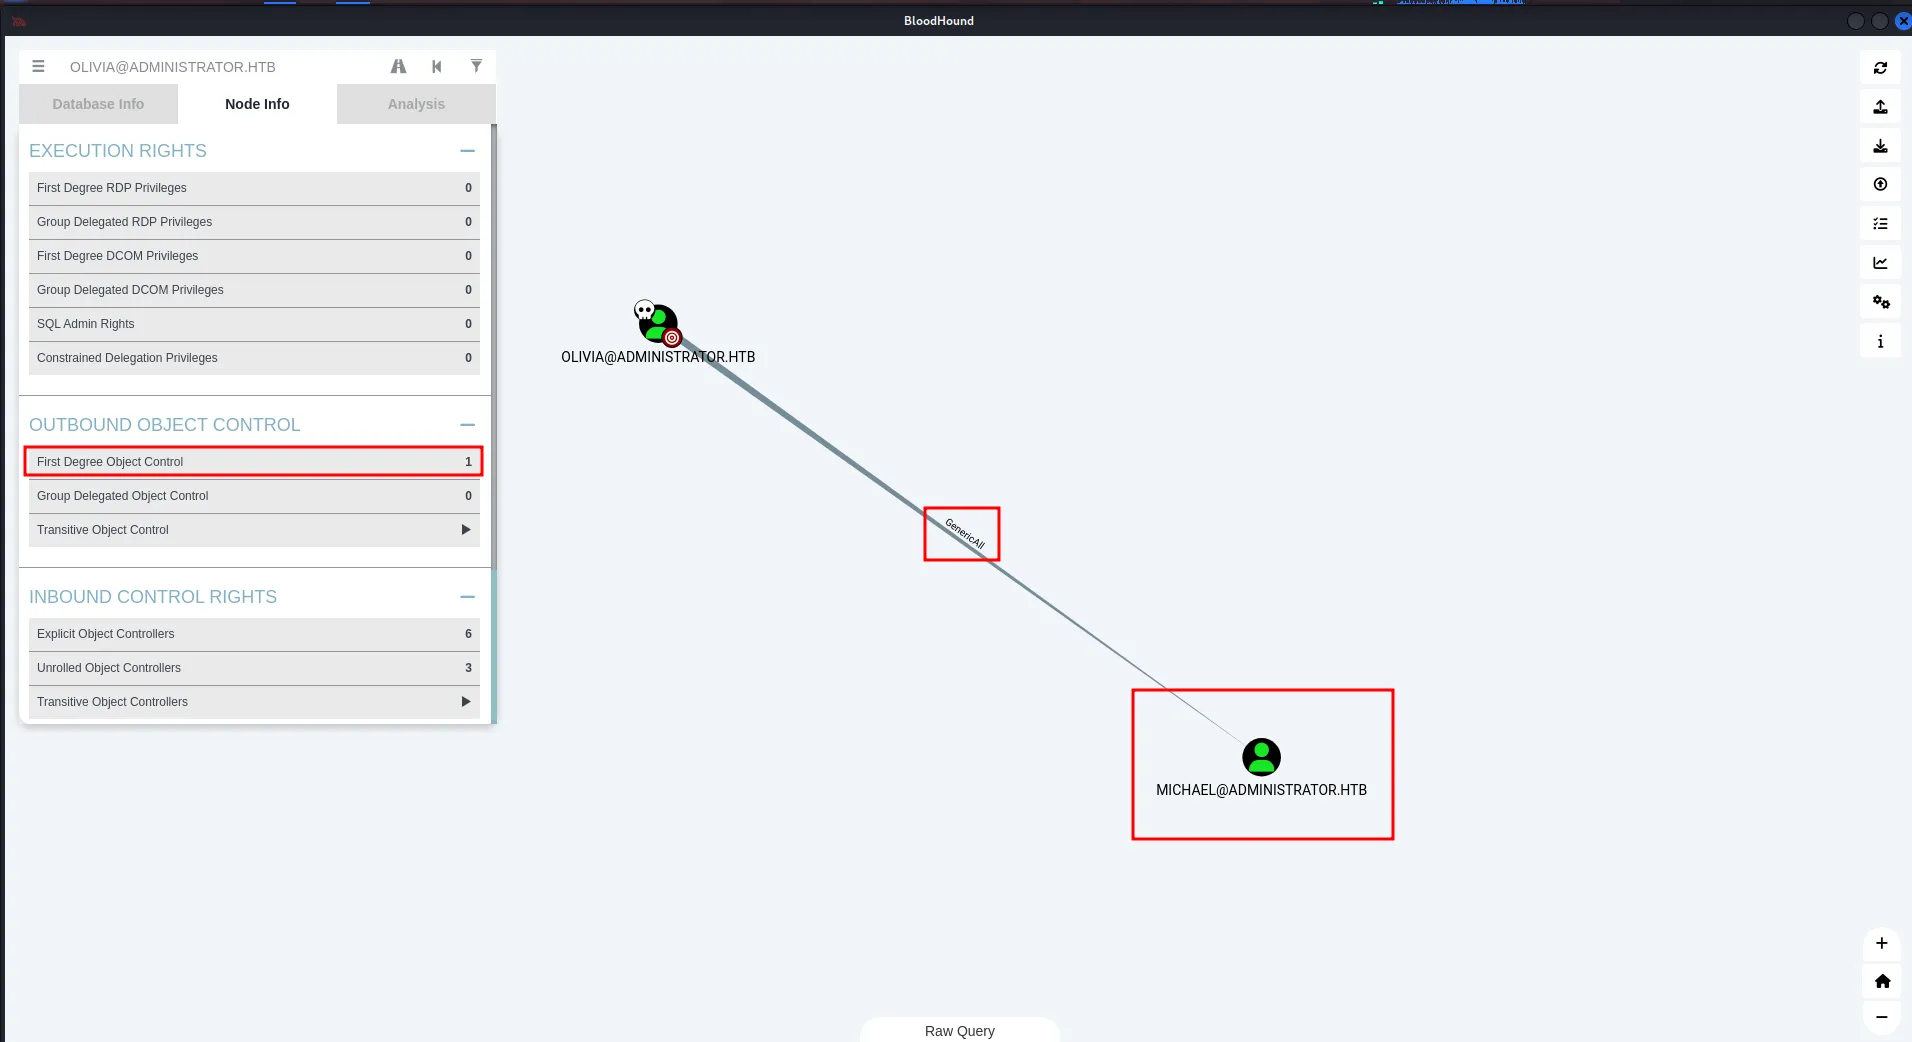Click the Transitive Object Control row label

[x=103, y=530]
